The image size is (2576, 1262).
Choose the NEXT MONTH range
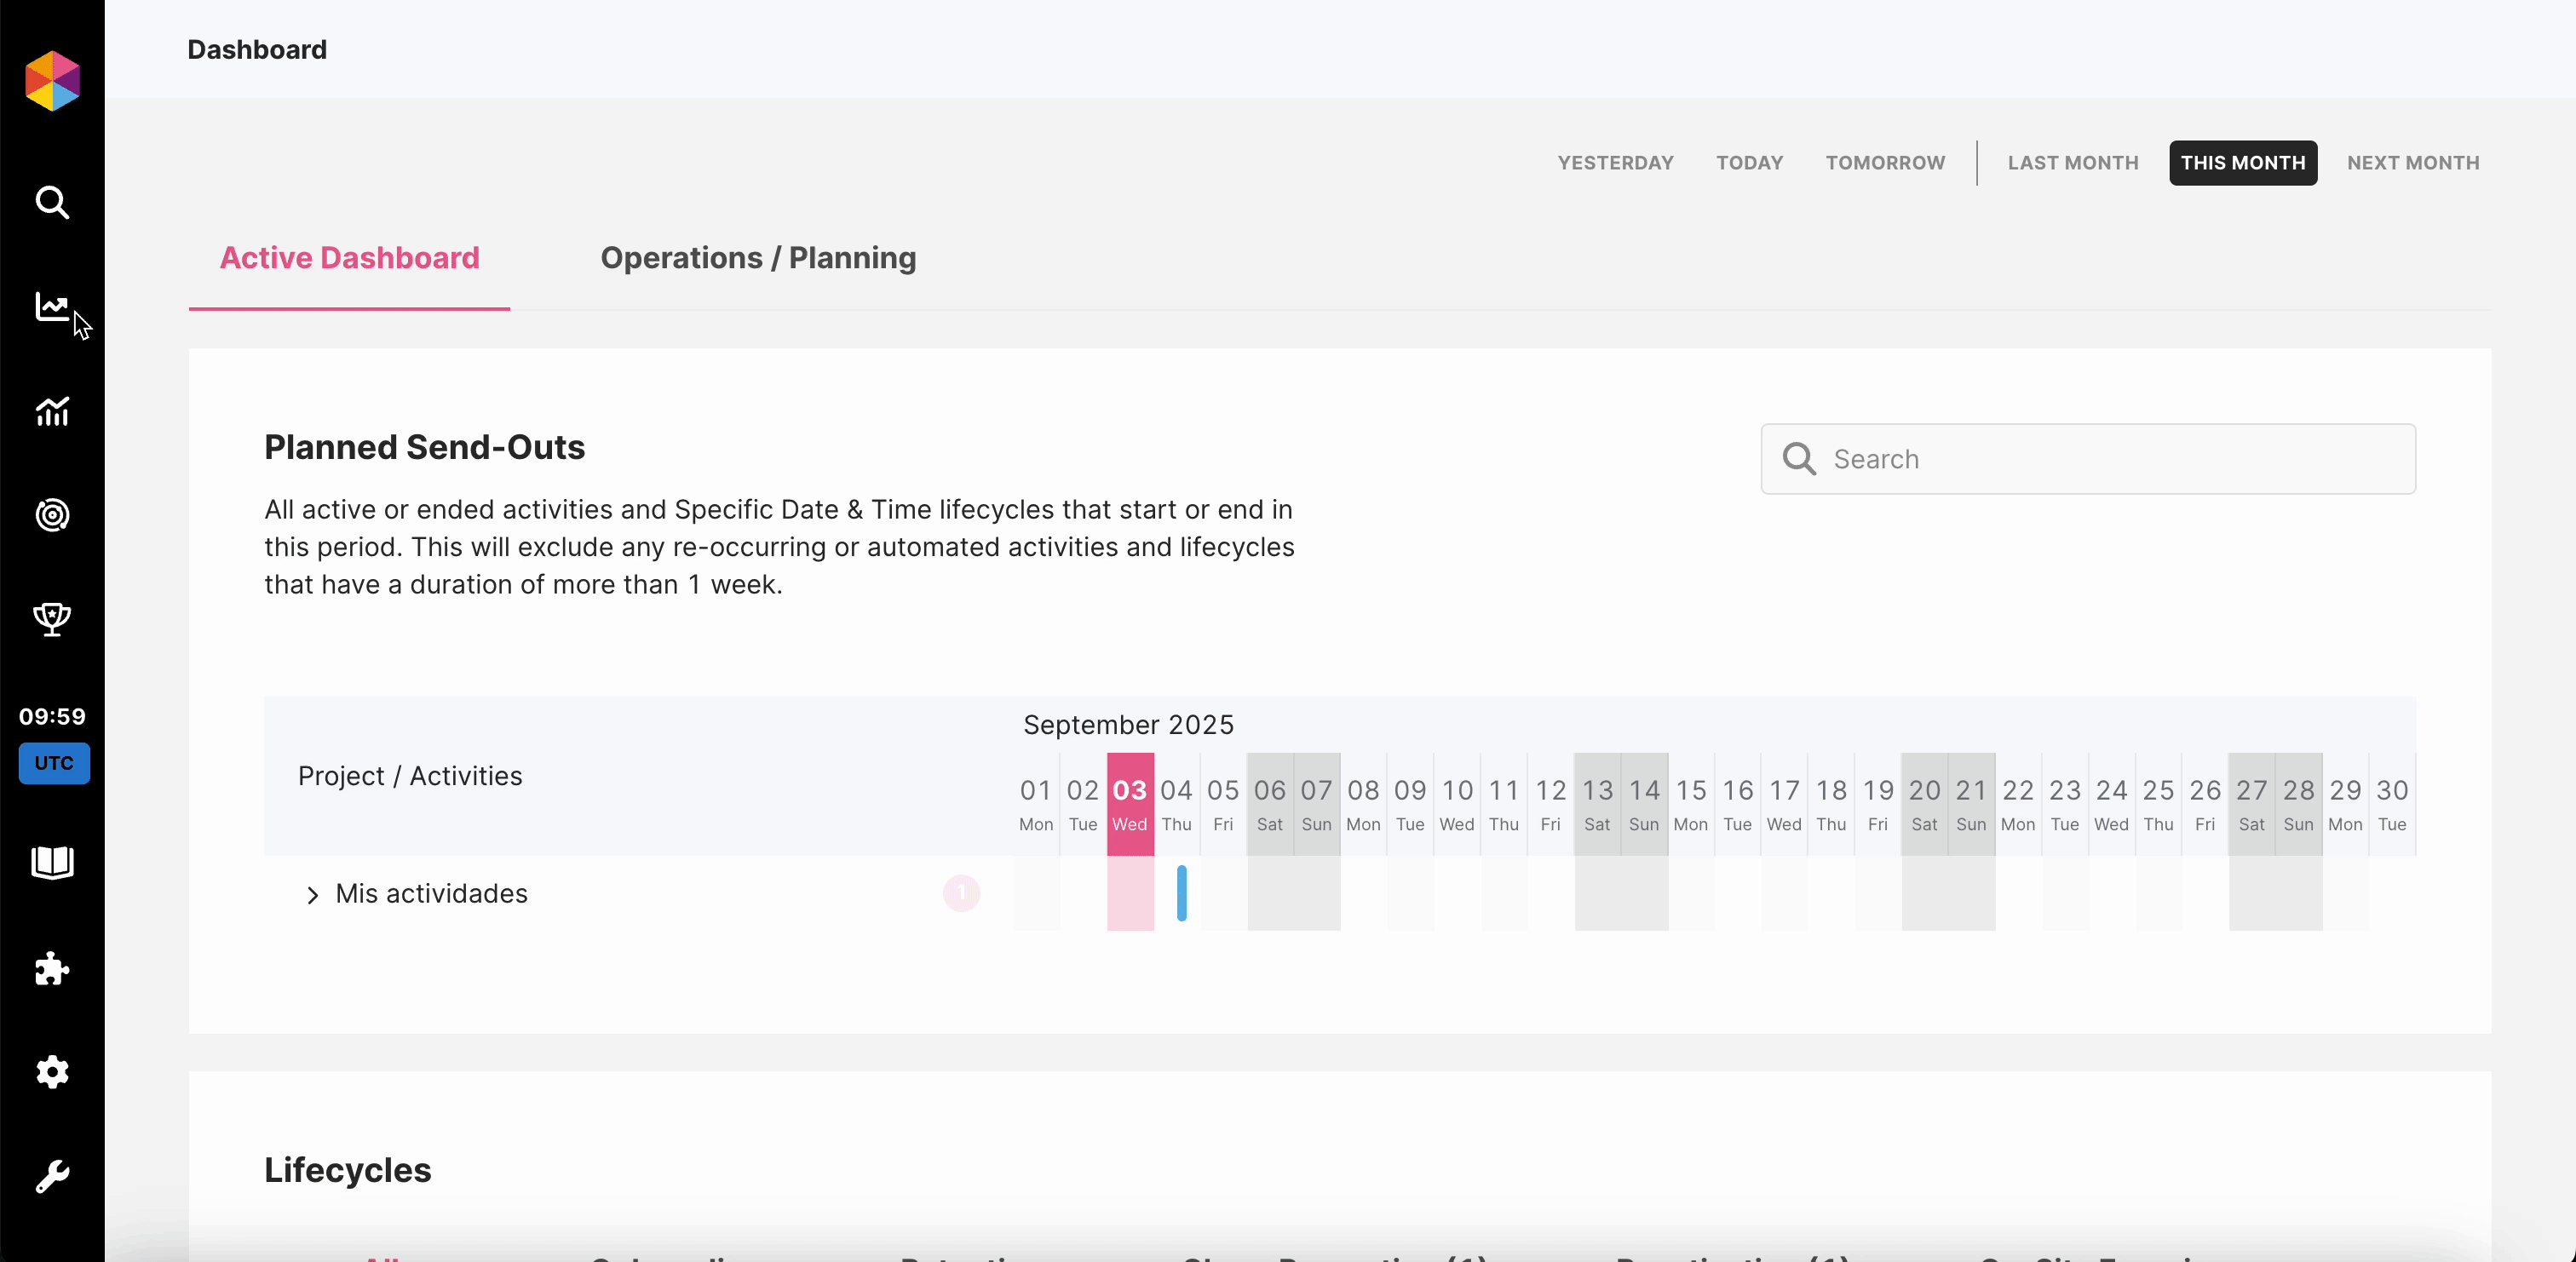[2412, 163]
